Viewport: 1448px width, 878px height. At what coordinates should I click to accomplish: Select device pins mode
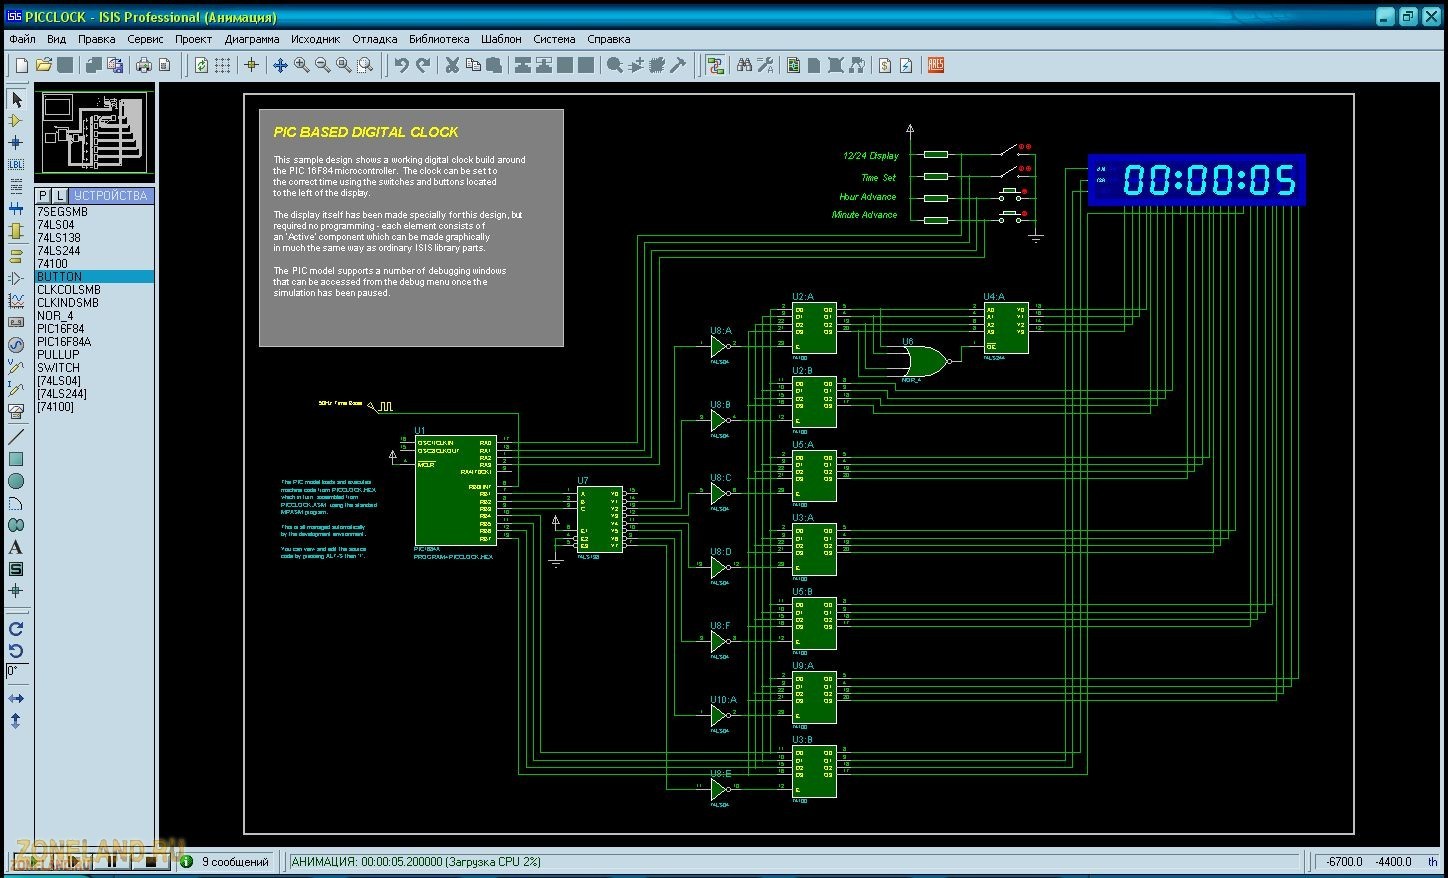(16, 279)
